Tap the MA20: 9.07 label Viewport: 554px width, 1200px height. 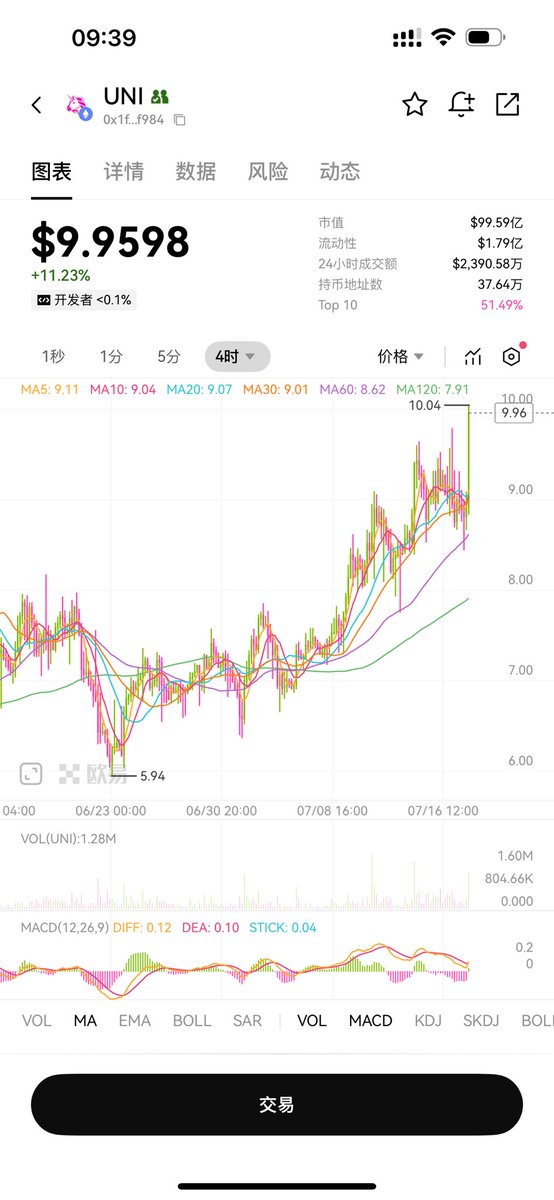point(199,389)
